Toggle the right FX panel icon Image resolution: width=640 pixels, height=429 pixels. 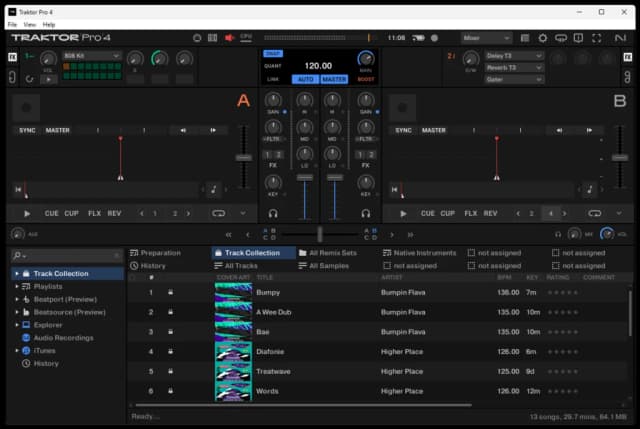(628, 57)
